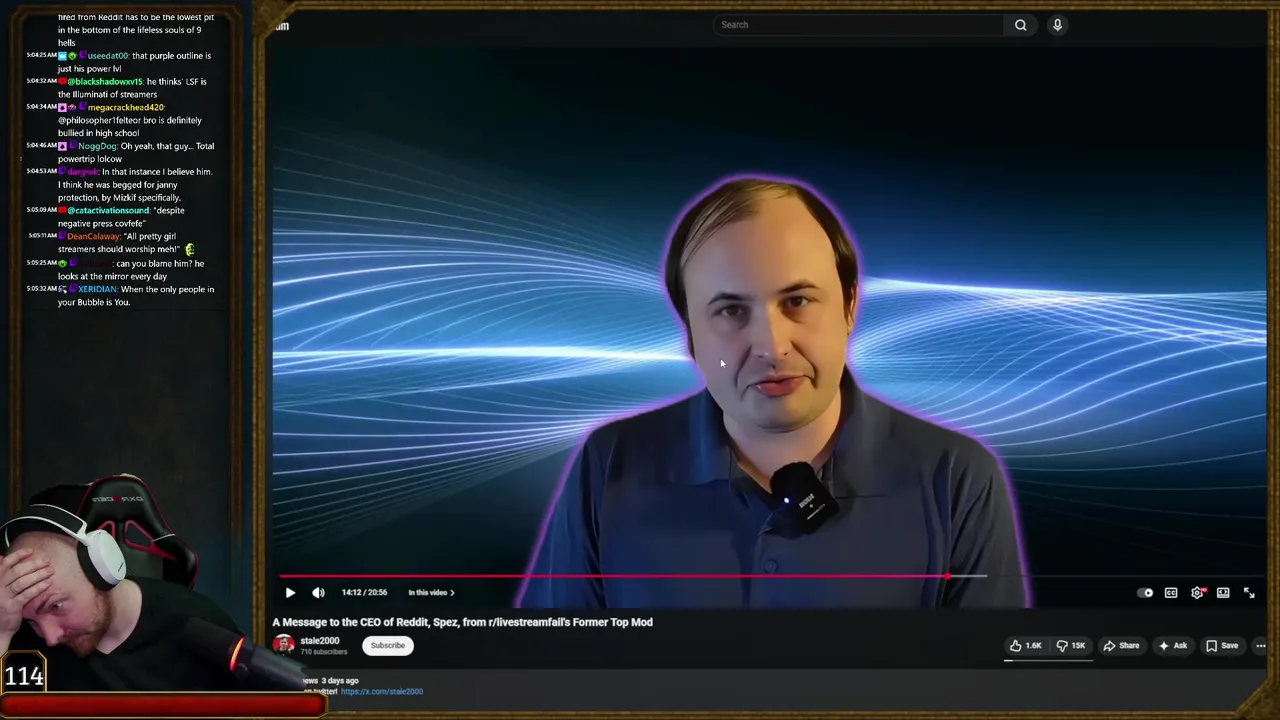Open the player settings gear
Viewport: 1280px width, 720px height.
1197,593
